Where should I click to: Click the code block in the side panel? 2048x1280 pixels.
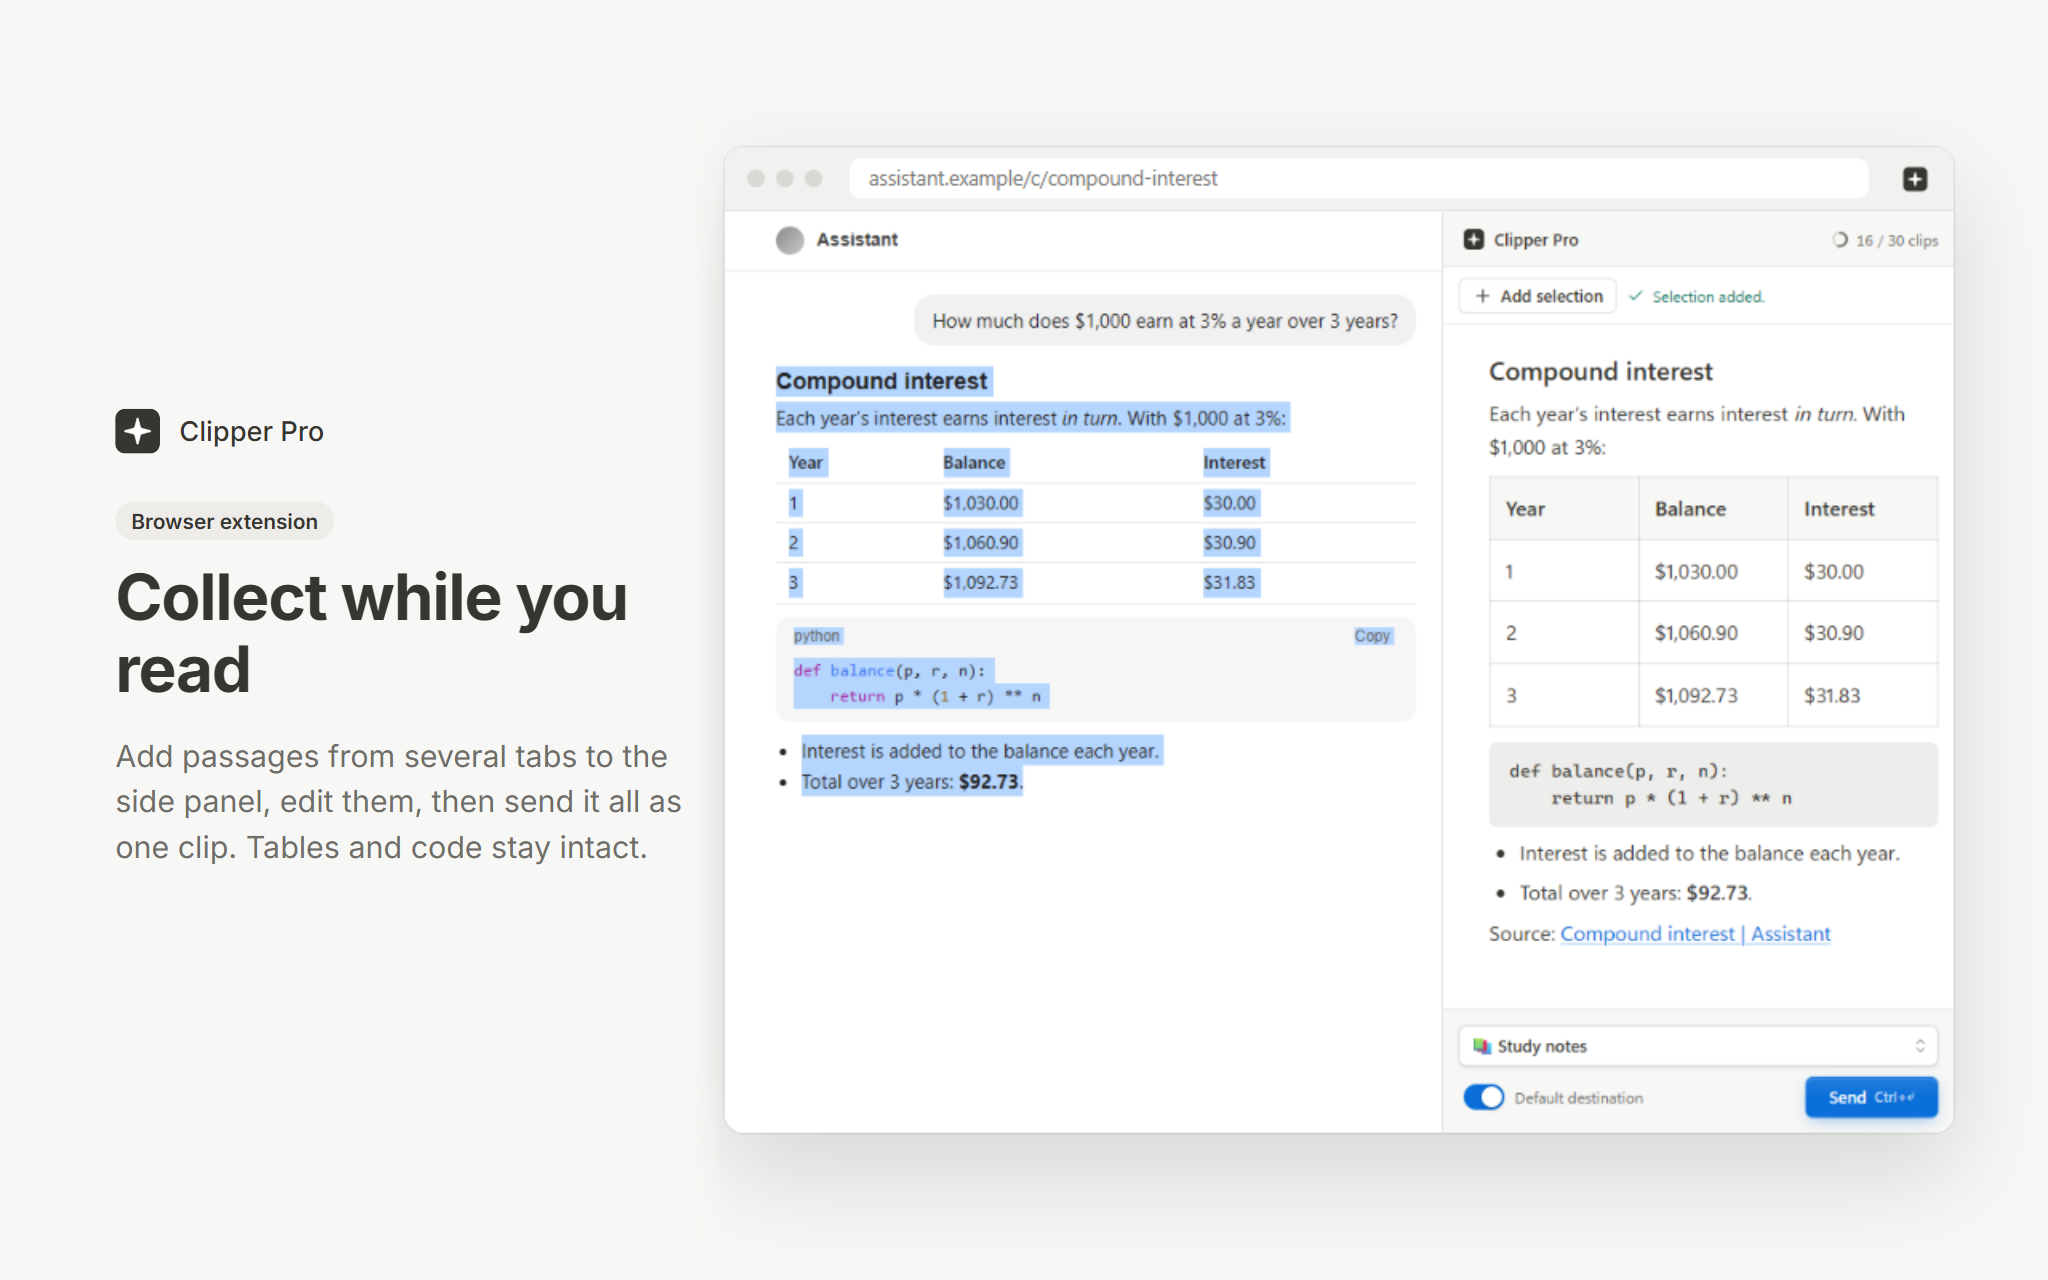pos(1713,784)
